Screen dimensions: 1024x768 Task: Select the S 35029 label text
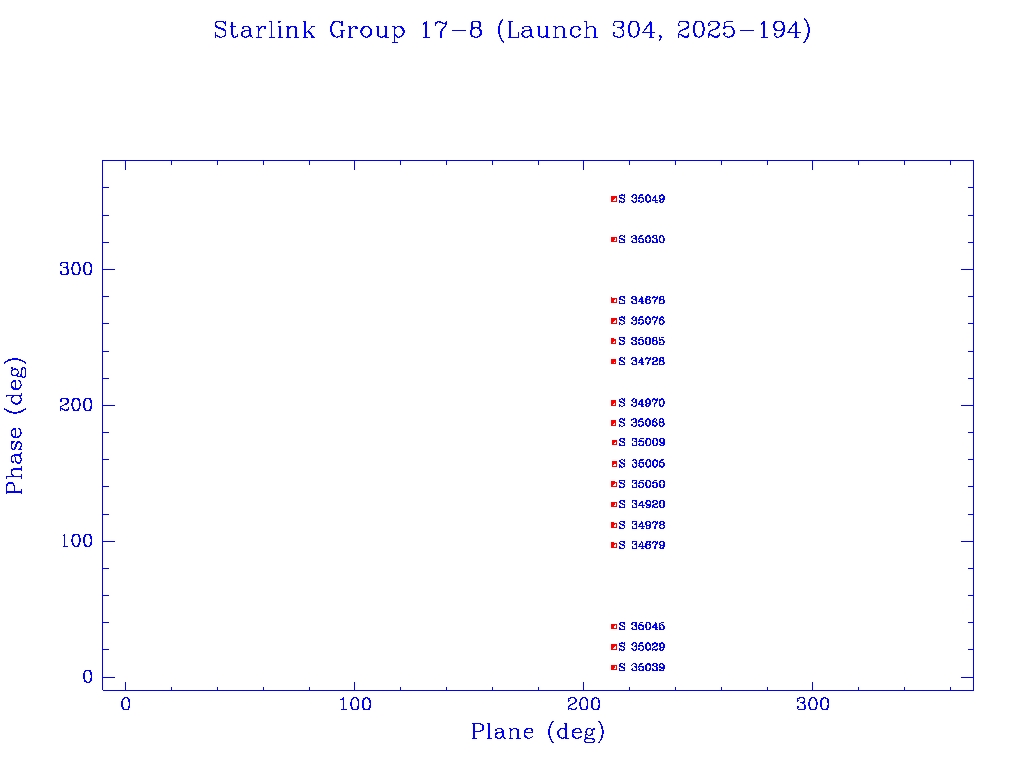tap(642, 647)
